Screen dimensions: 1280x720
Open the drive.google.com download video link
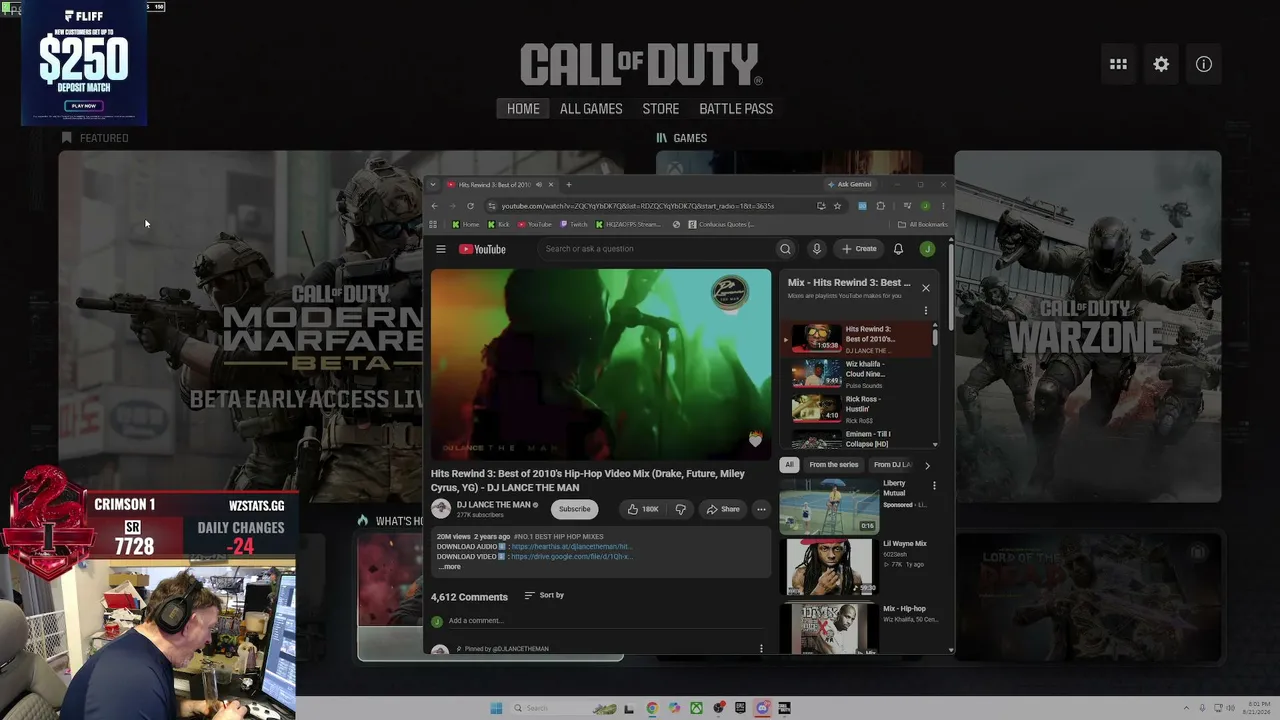click(572, 556)
